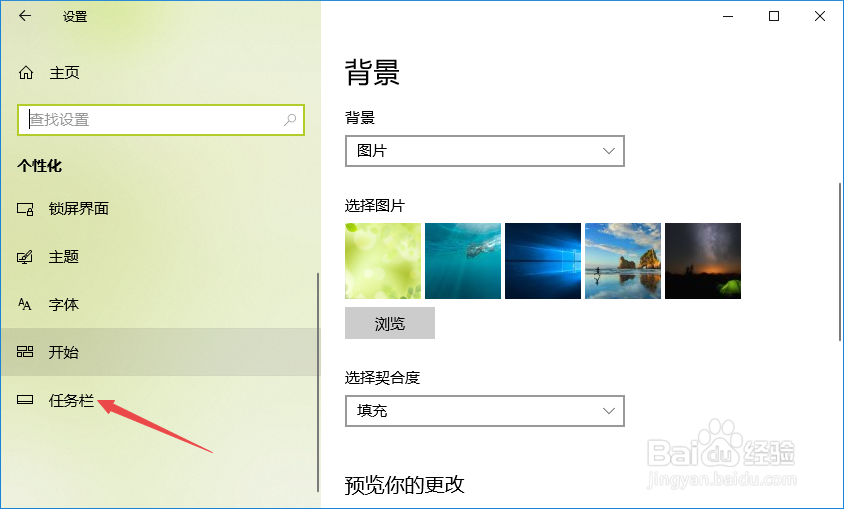
Task: Pick the Windows logo blue wallpaper
Action: (543, 261)
